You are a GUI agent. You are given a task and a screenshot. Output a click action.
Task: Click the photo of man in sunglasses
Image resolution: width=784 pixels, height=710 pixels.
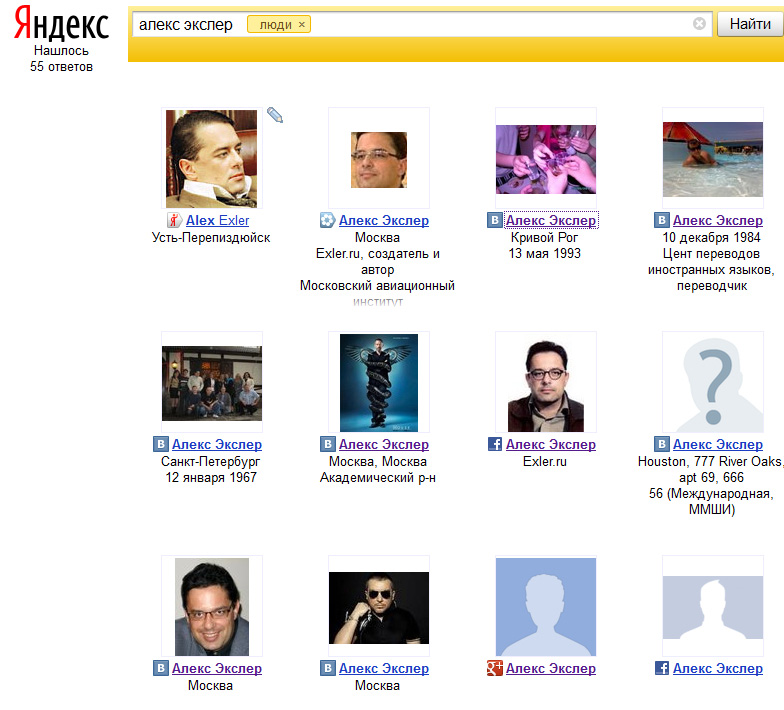(379, 607)
